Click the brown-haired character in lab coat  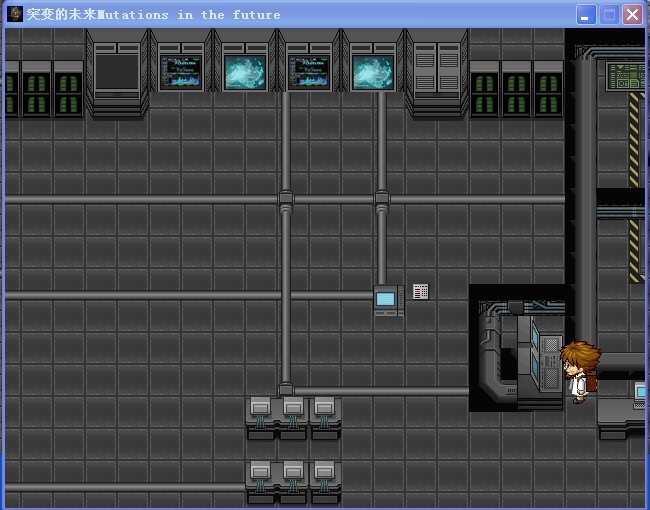(x=580, y=372)
